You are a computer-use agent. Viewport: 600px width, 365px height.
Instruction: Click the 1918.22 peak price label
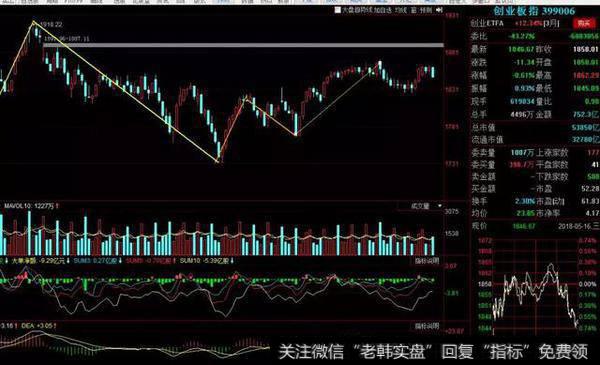point(51,24)
